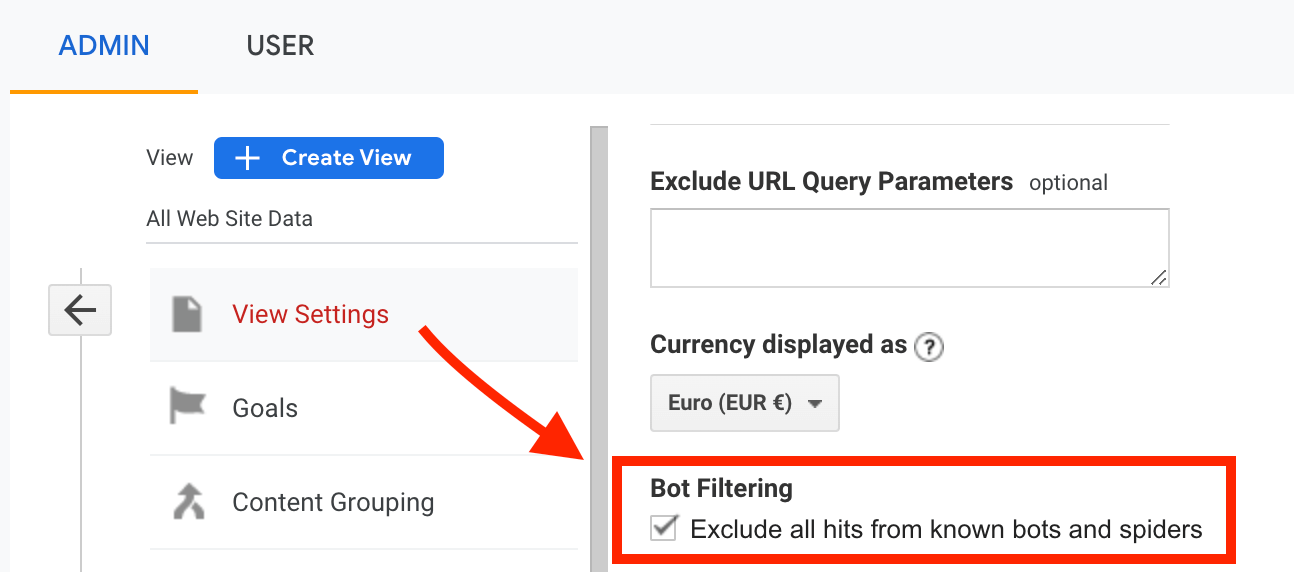The height and width of the screenshot is (572, 1294).
Task: Open the Euro (EUR €) currency dropdown
Action: pyautogui.click(x=744, y=403)
